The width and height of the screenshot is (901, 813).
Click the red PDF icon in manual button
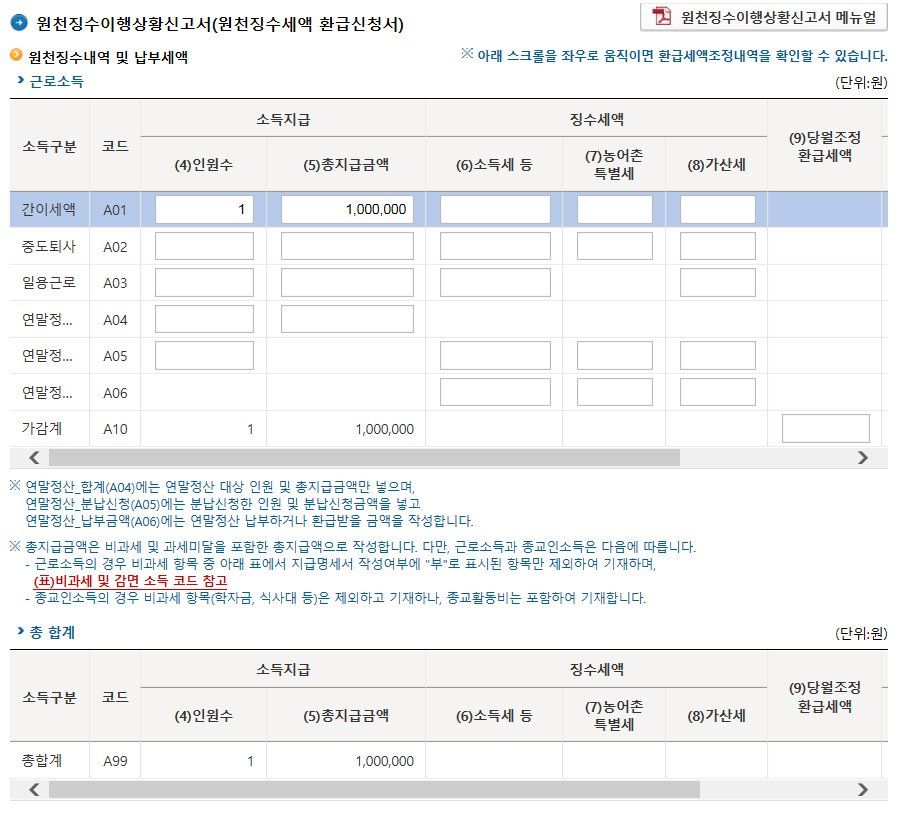(662, 17)
